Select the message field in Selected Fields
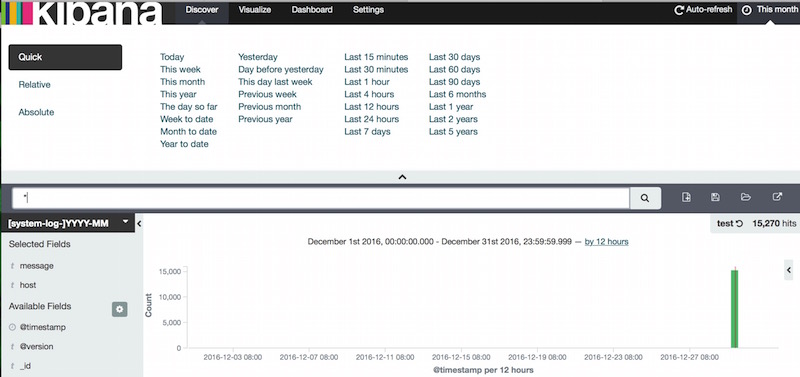 tap(37, 266)
